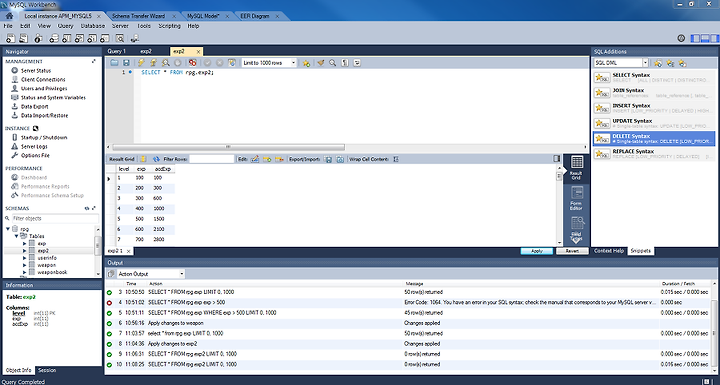Switch to the EER Diagram tab
Screen dimensions: 720x385
(255, 16)
